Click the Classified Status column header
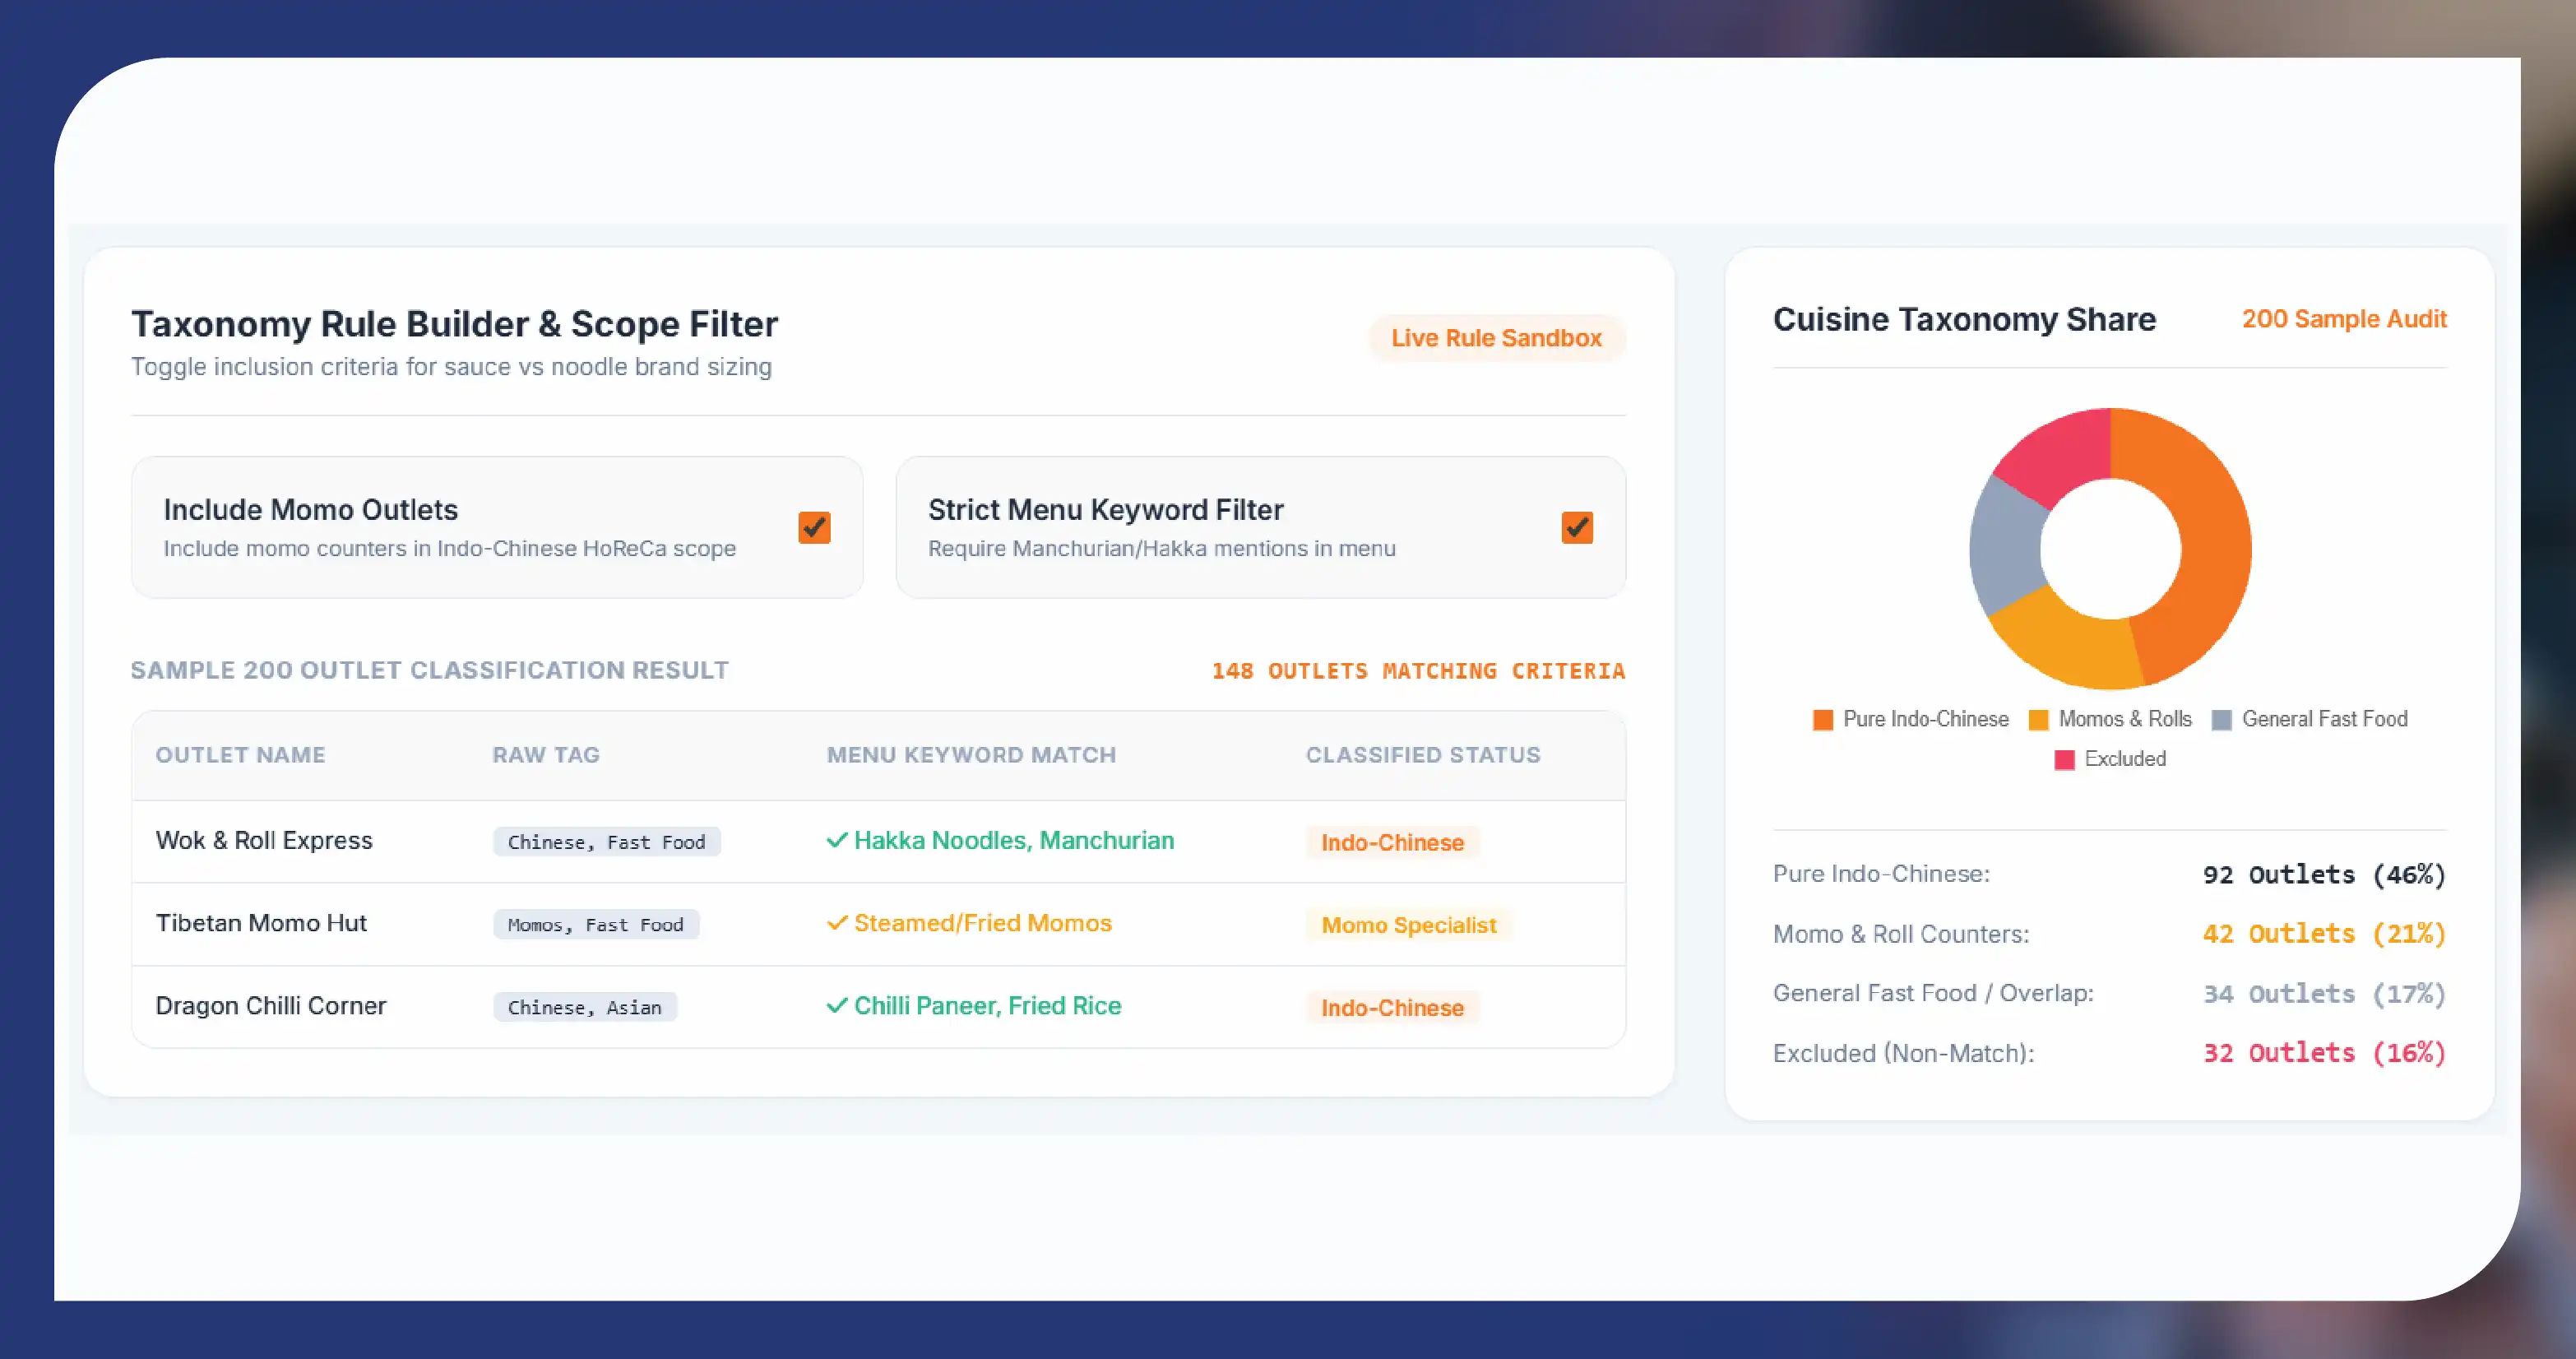 pyautogui.click(x=1423, y=755)
